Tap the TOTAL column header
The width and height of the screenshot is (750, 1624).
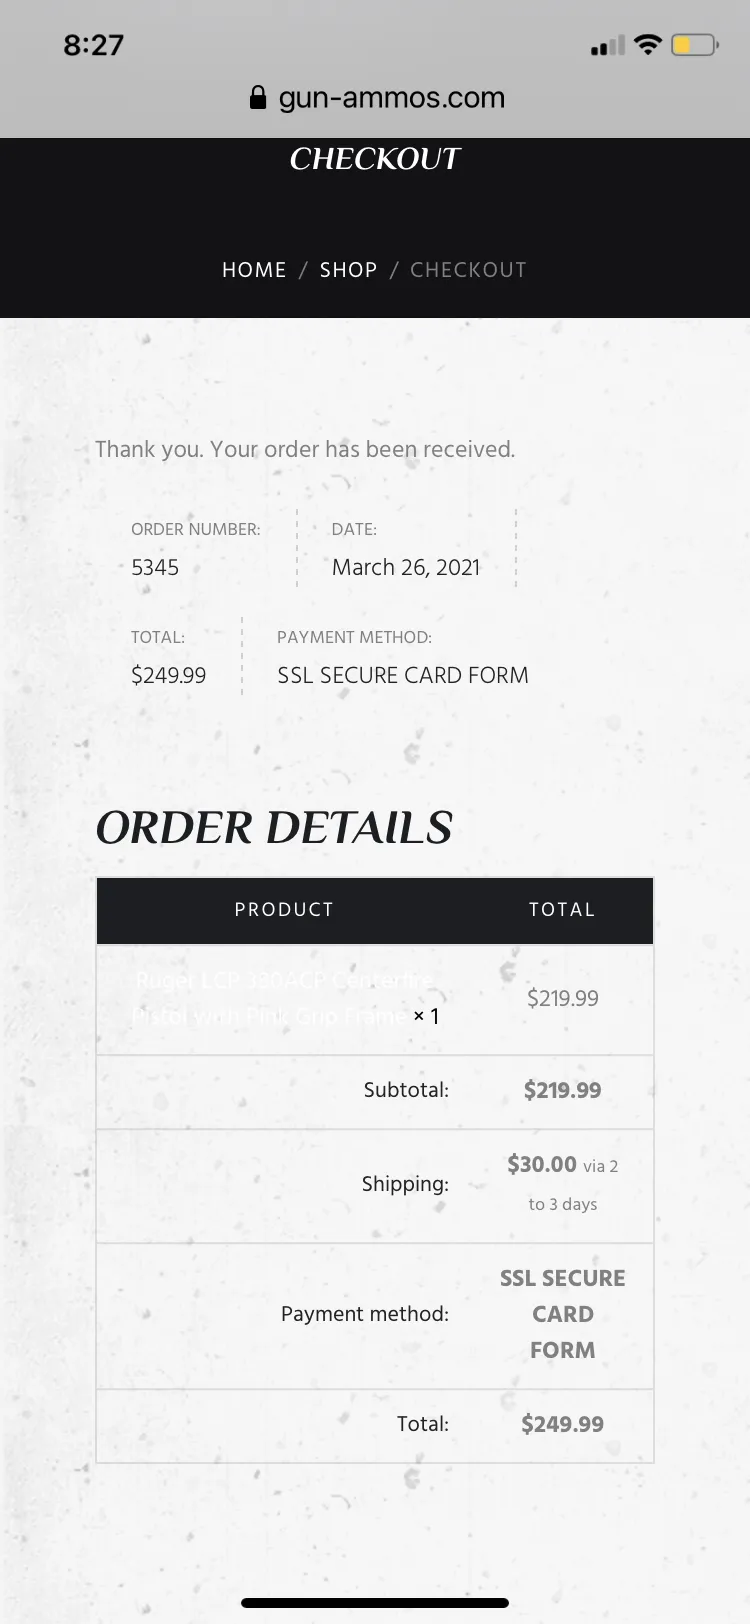562,910
